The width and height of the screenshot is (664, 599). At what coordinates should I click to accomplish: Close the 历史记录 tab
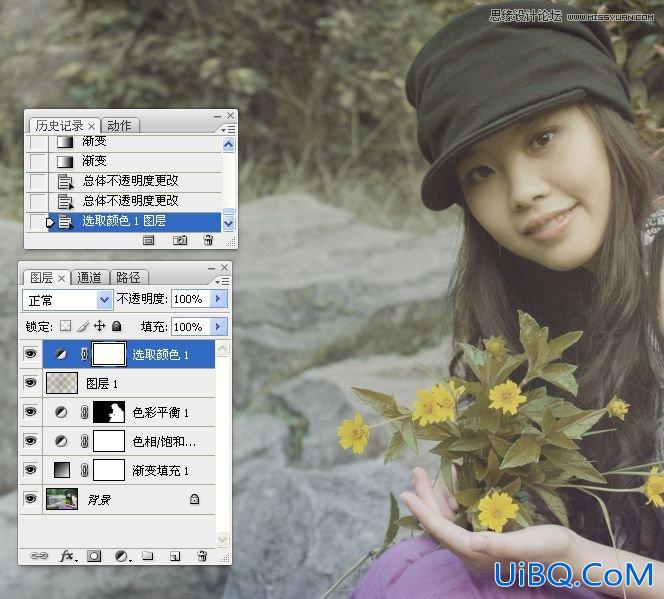pyautogui.click(x=91, y=126)
